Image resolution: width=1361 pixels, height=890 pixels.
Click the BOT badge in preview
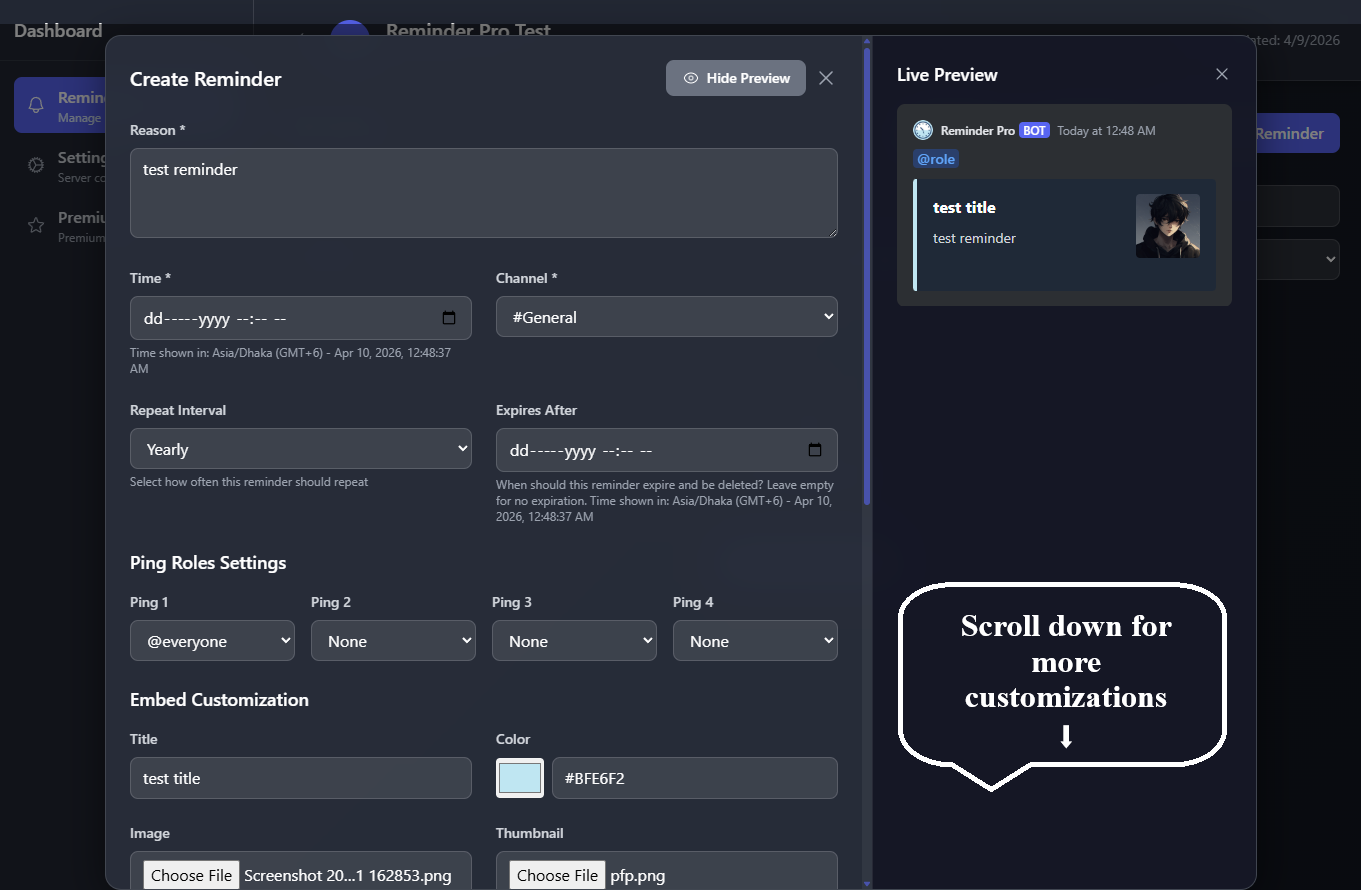click(1034, 131)
